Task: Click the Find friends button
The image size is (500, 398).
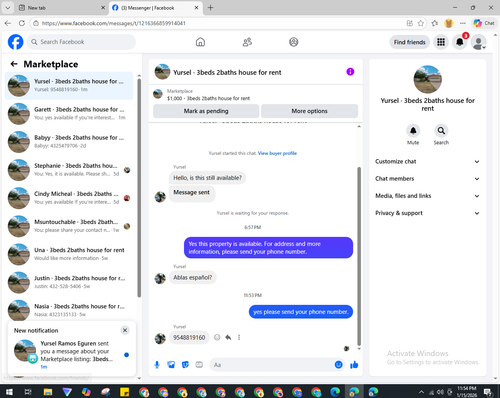Action: pos(409,42)
